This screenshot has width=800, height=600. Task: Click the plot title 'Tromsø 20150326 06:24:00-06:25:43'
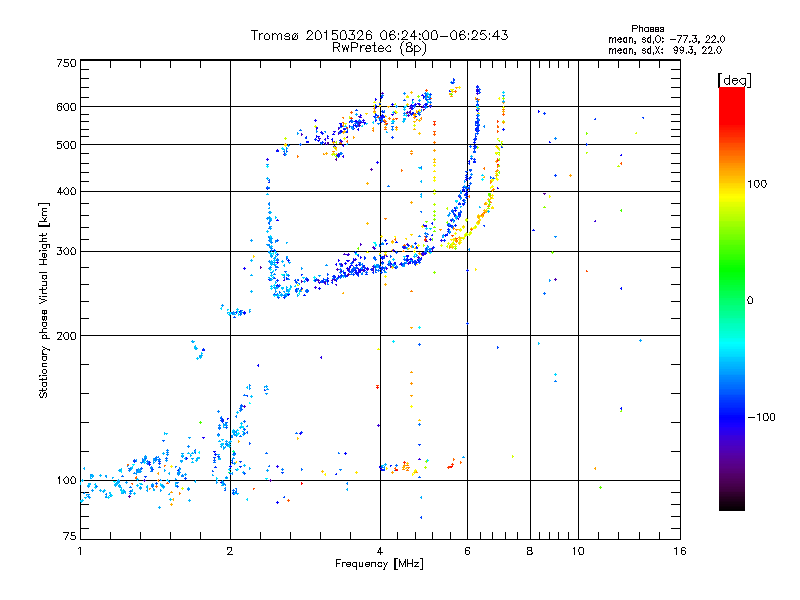379,35
